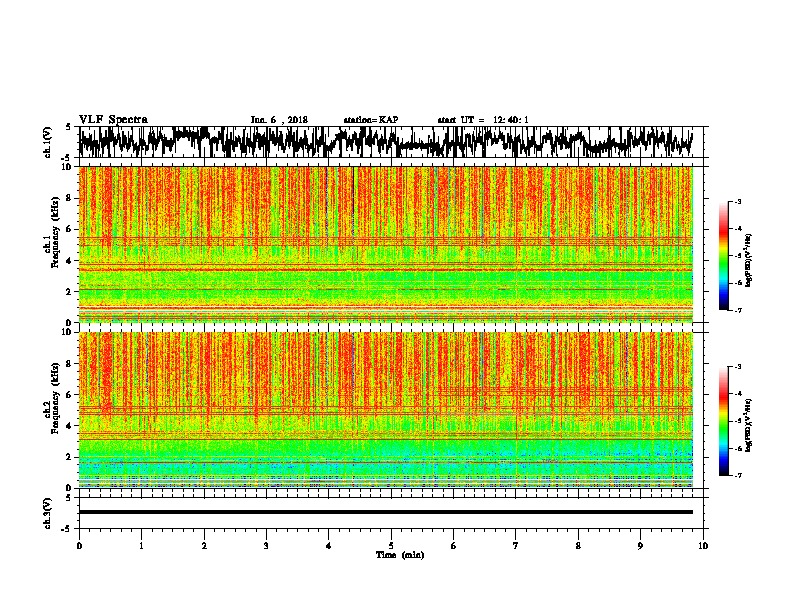Click the ch.1(V) waveform axis label
This screenshot has width=792, height=612.
(48, 142)
